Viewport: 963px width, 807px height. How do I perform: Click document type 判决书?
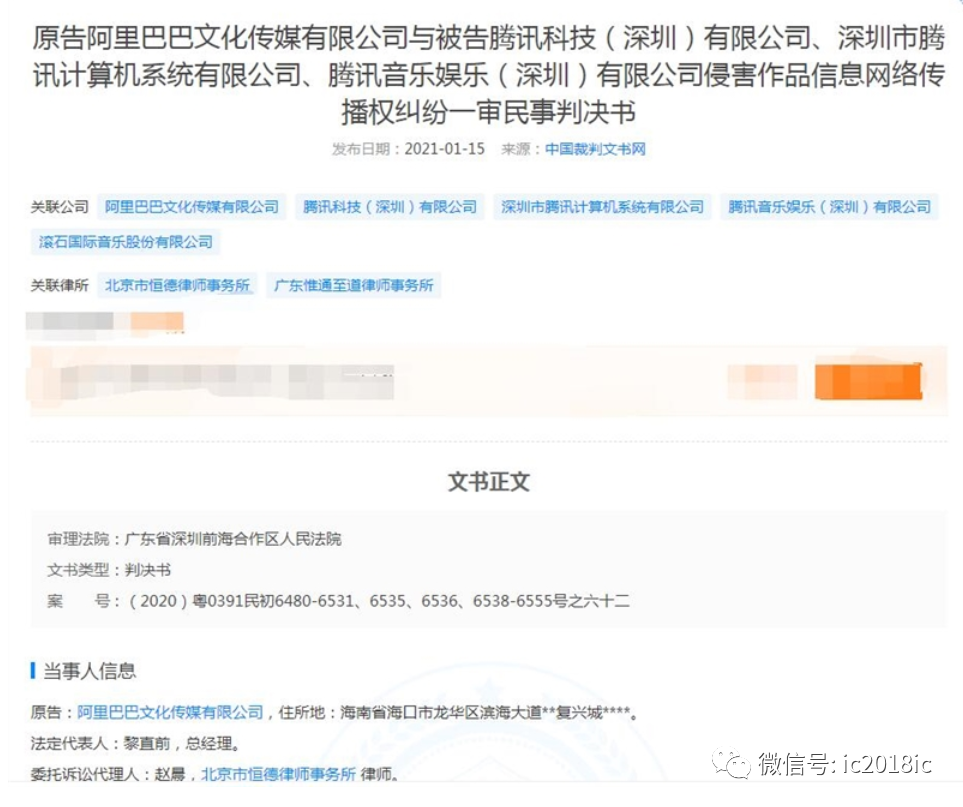point(147,570)
